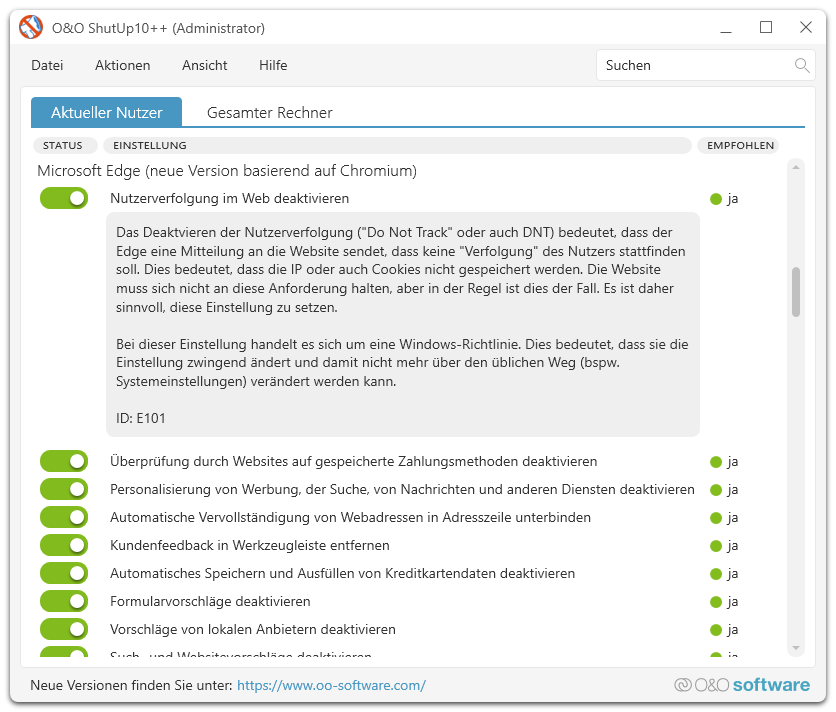Click the scrollbar up arrow

point(796,167)
